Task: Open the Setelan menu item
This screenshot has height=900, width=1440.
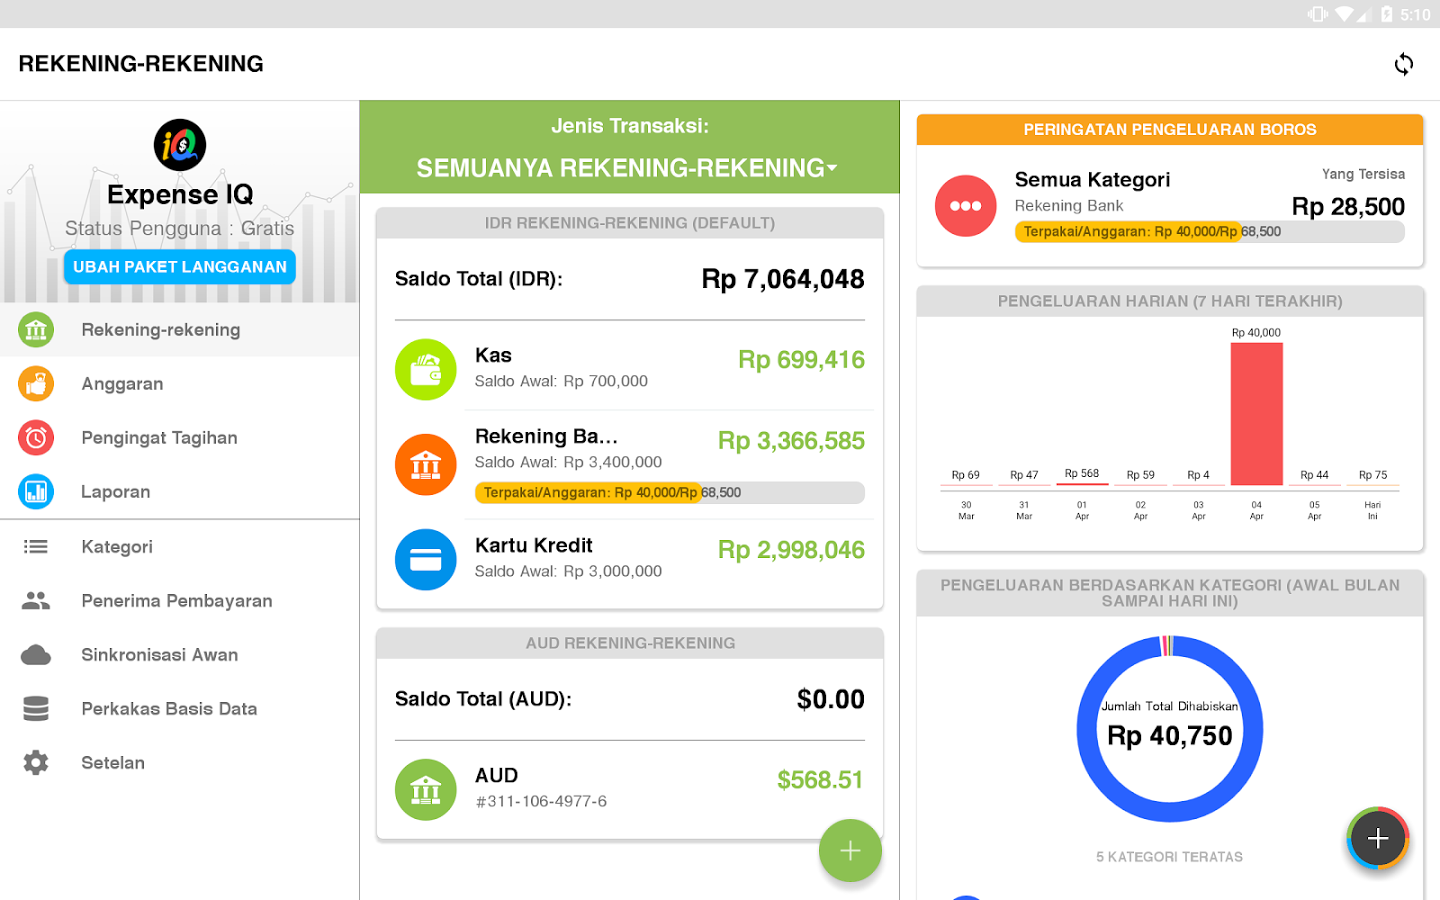Action: pyautogui.click(x=180, y=763)
